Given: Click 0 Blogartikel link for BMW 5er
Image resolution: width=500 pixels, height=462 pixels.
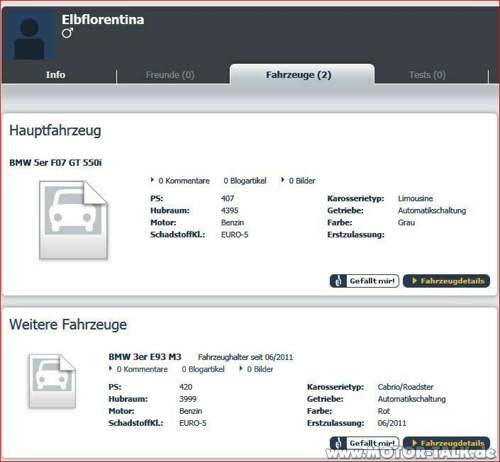Looking at the screenshot, I should coord(245,181).
